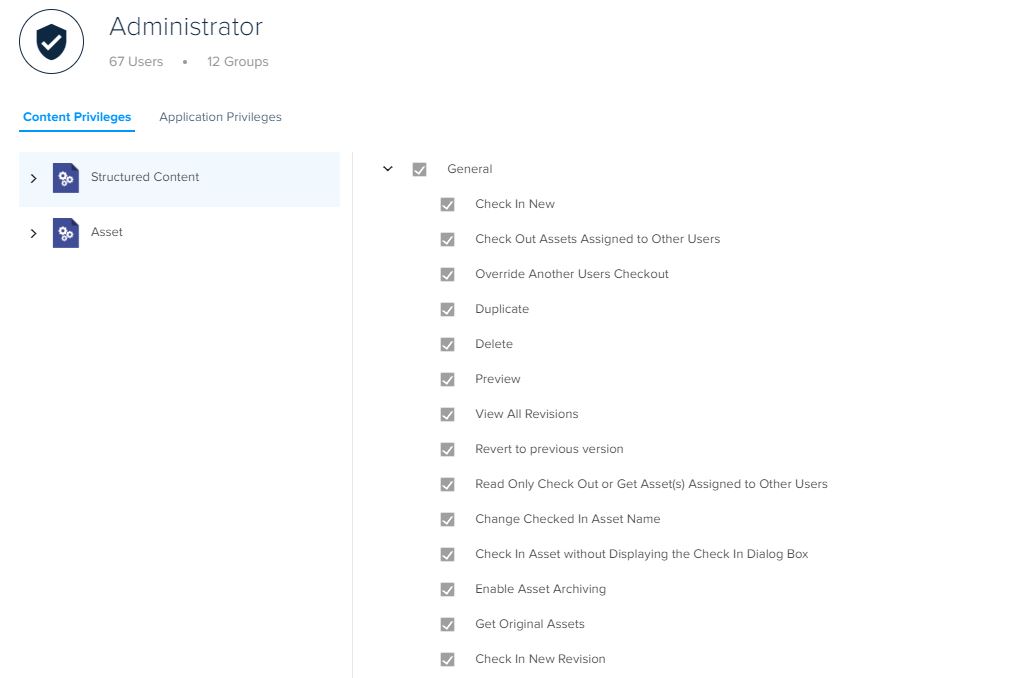This screenshot has height=678, width=1012.
Task: Click the View All Revisions label
Action: (527, 414)
